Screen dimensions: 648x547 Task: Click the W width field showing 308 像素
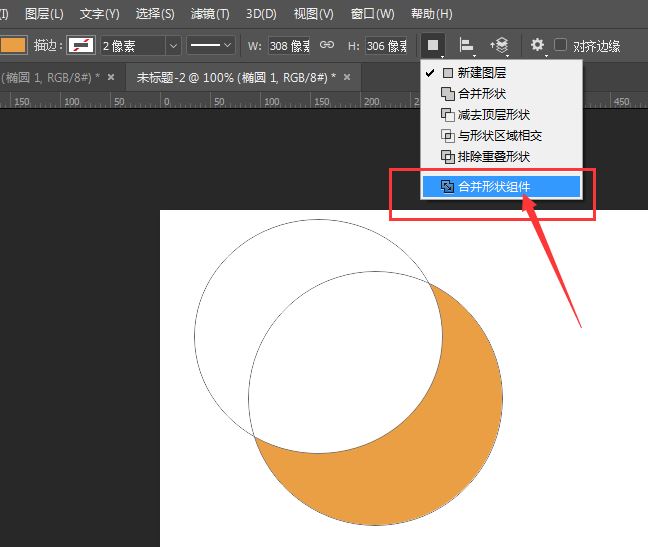289,46
